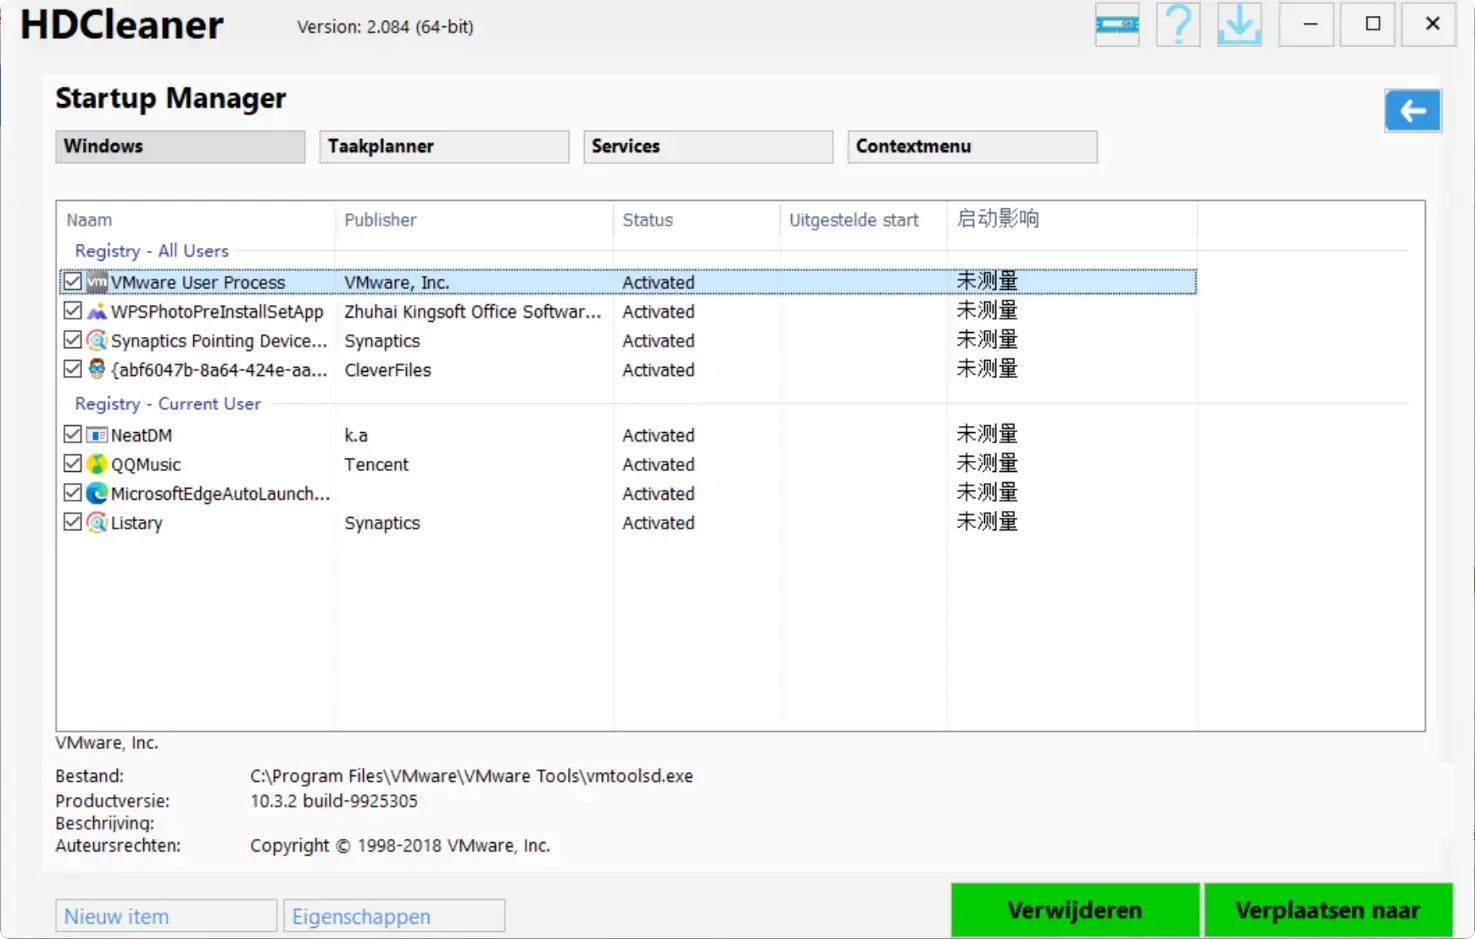Click the WPSPhotoPreInstallSetApp icon
1475x939 pixels.
point(97,312)
